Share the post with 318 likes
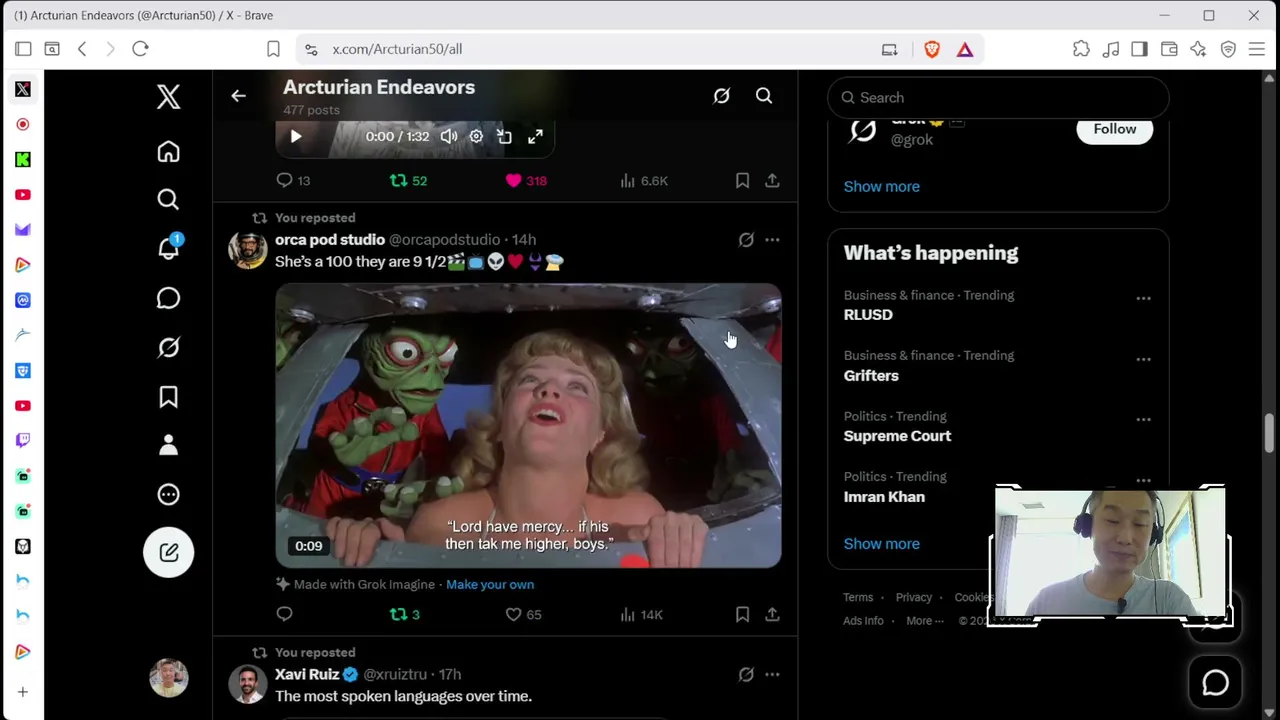 click(772, 181)
